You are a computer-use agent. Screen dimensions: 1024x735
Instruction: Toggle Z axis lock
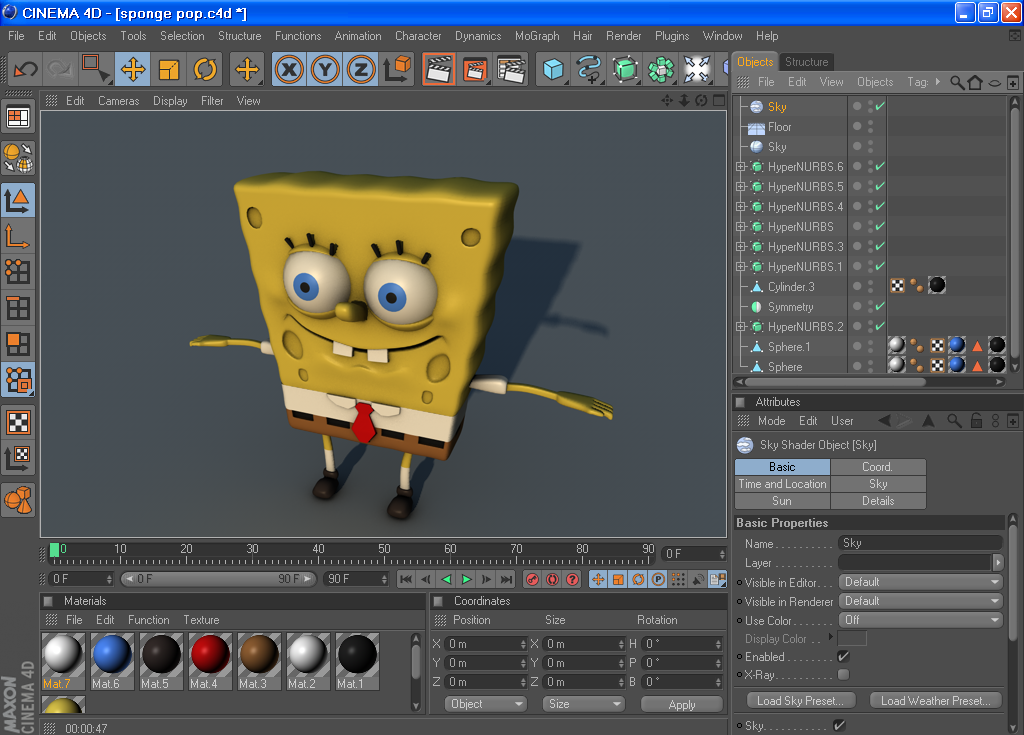tap(360, 69)
